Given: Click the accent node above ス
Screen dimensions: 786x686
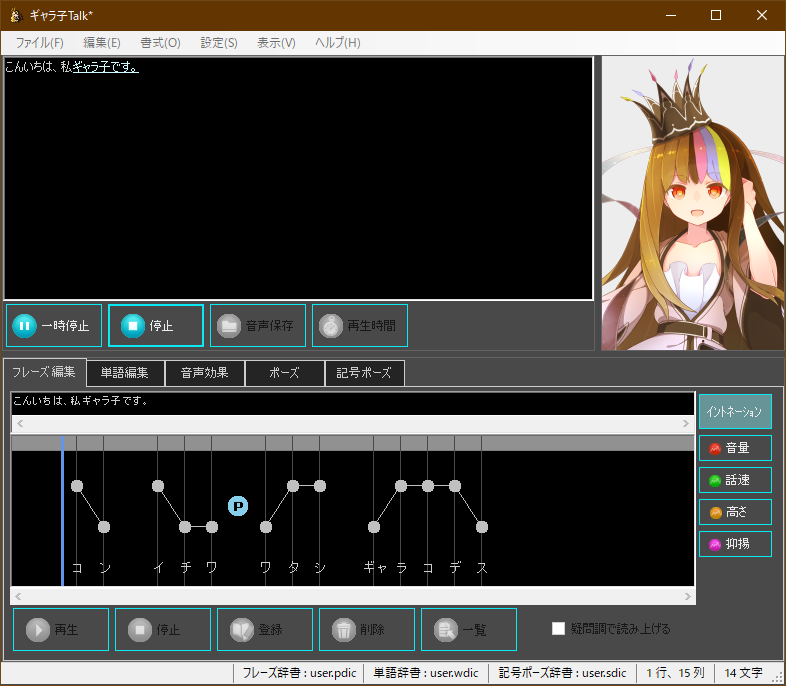Looking at the screenshot, I should (482, 527).
